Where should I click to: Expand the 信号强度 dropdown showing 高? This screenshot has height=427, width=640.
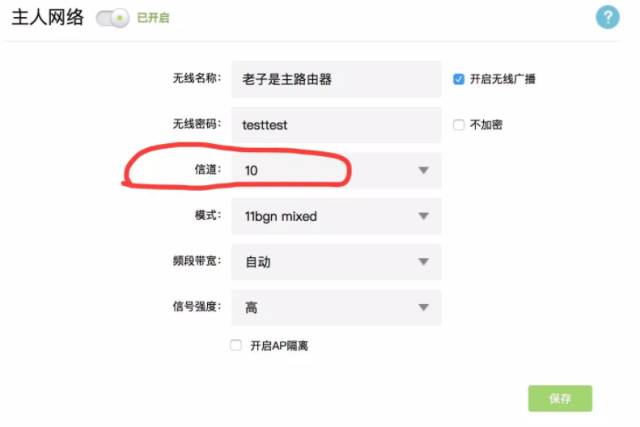[336, 307]
